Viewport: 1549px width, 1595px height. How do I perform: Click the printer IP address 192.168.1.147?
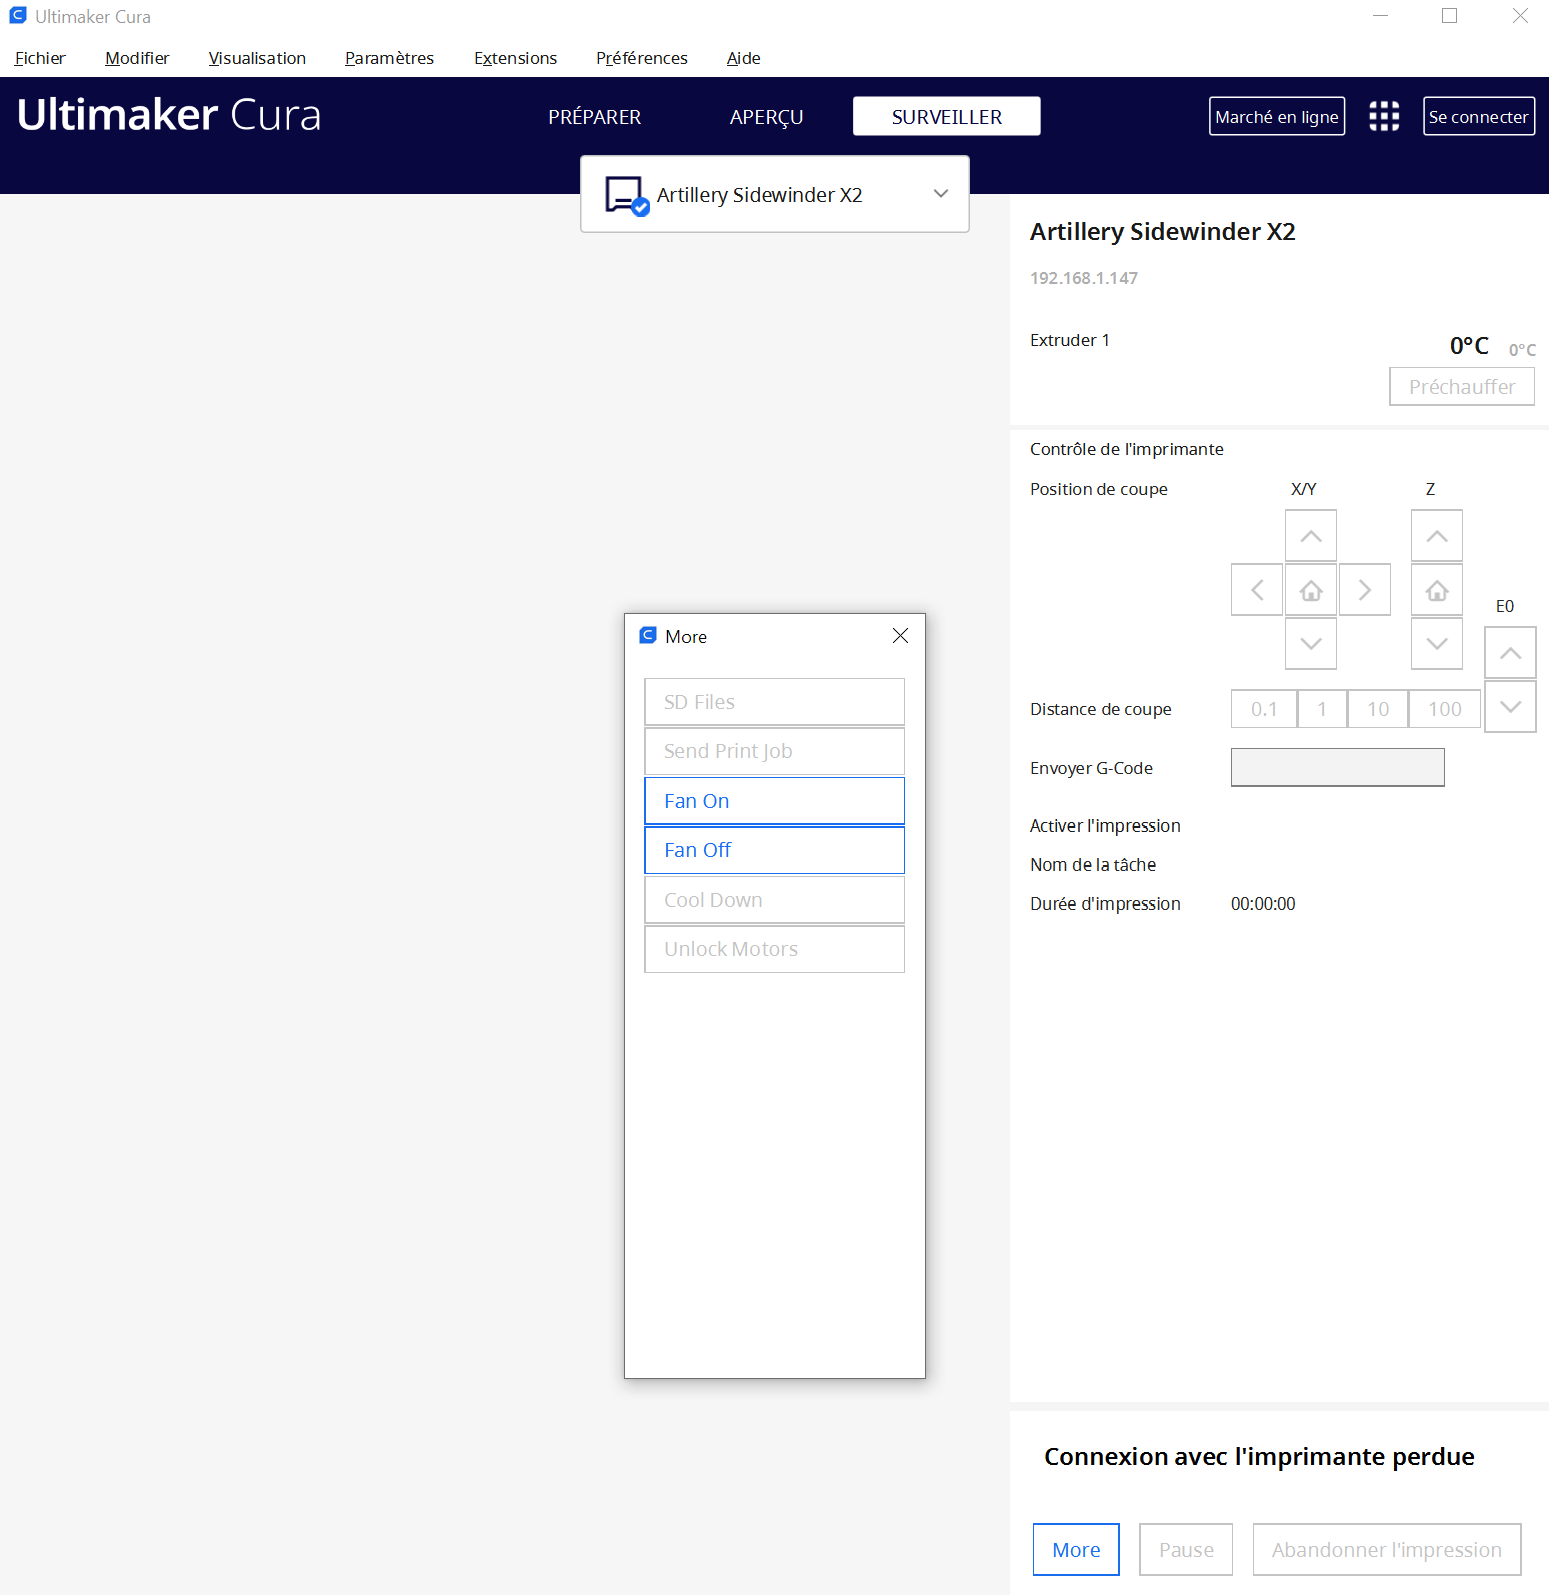click(1084, 278)
